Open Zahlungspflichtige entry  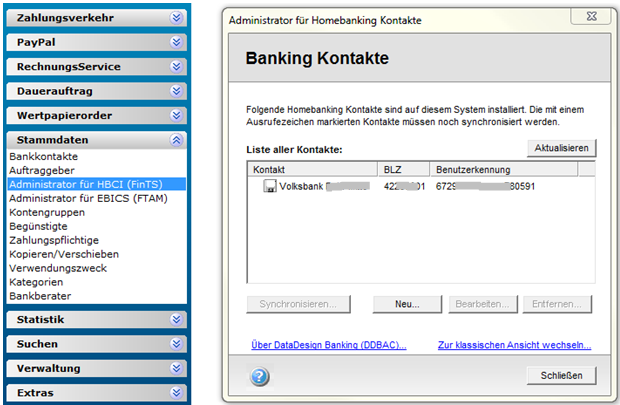54,240
